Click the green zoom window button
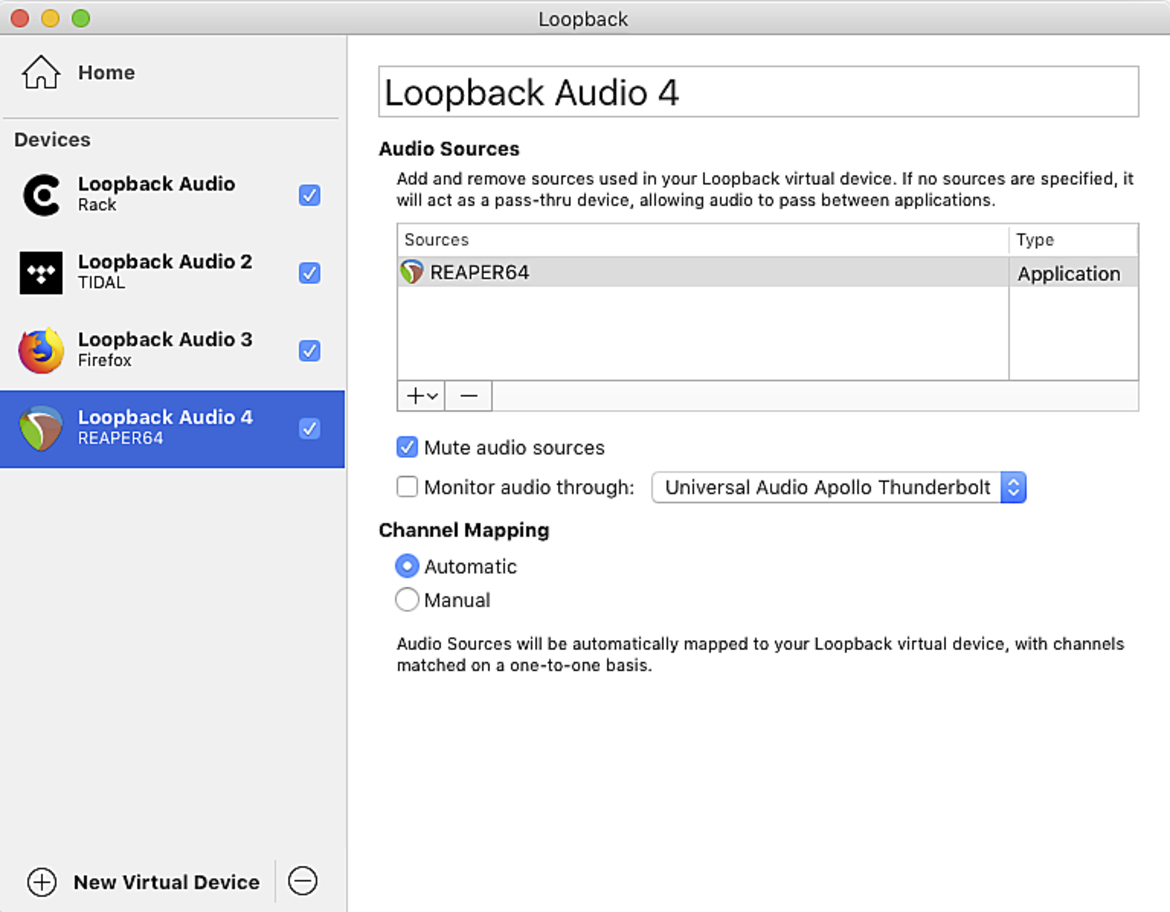The width and height of the screenshot is (1170, 912). pyautogui.click(x=81, y=18)
